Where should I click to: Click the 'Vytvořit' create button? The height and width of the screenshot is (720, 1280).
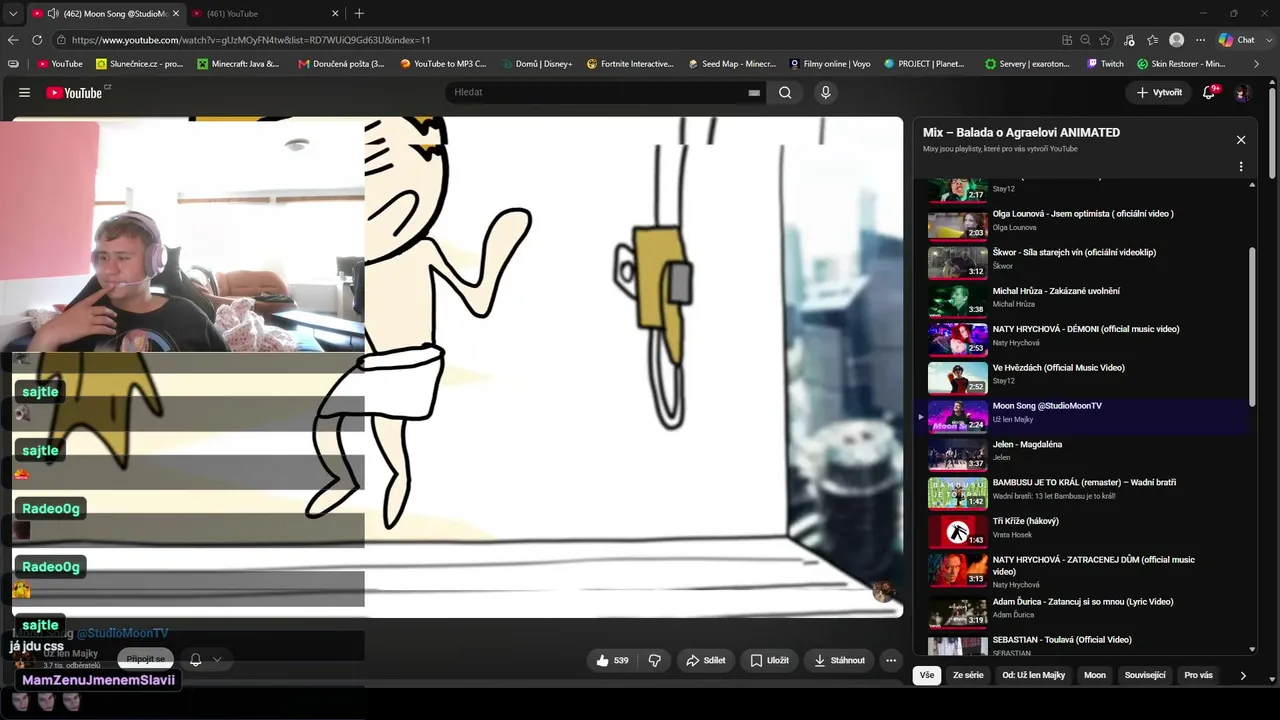click(1159, 92)
